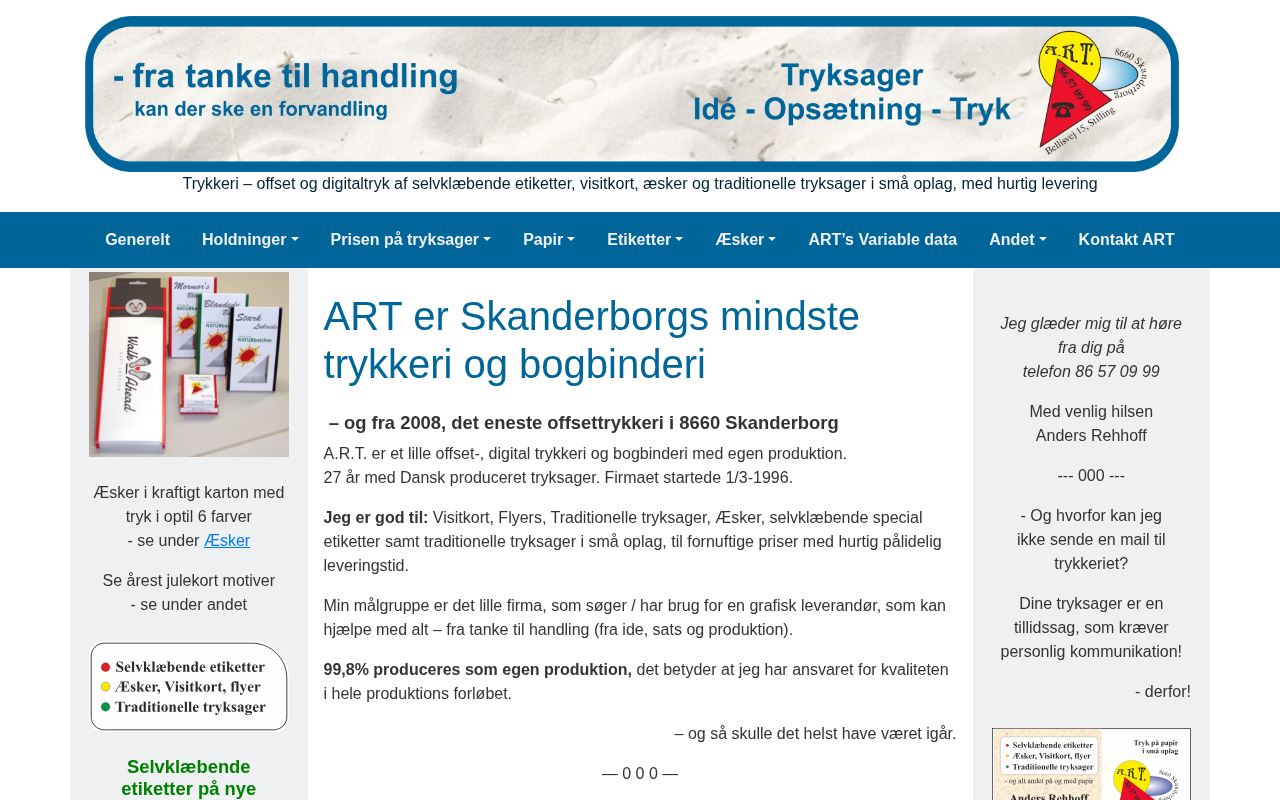Select the subheading about 8660 Skanderborg offsettrykkeri
The image size is (1280, 800).
point(584,423)
